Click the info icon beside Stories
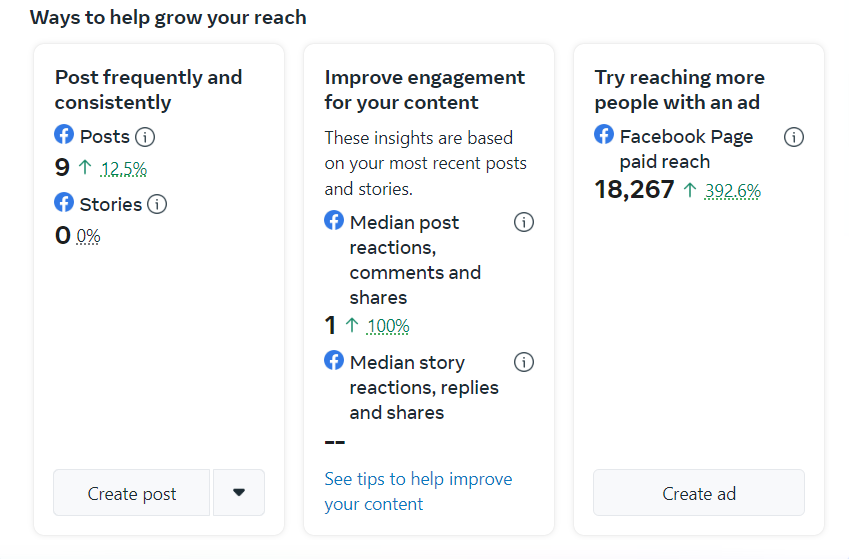This screenshot has width=849, height=559. [157, 204]
